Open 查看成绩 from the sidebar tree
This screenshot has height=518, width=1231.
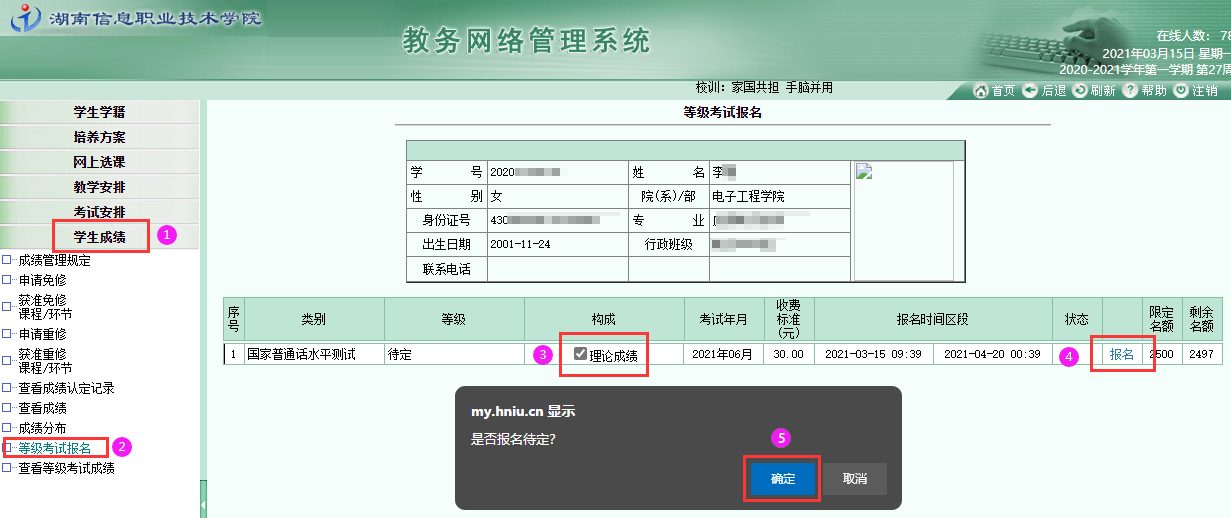coord(42,408)
